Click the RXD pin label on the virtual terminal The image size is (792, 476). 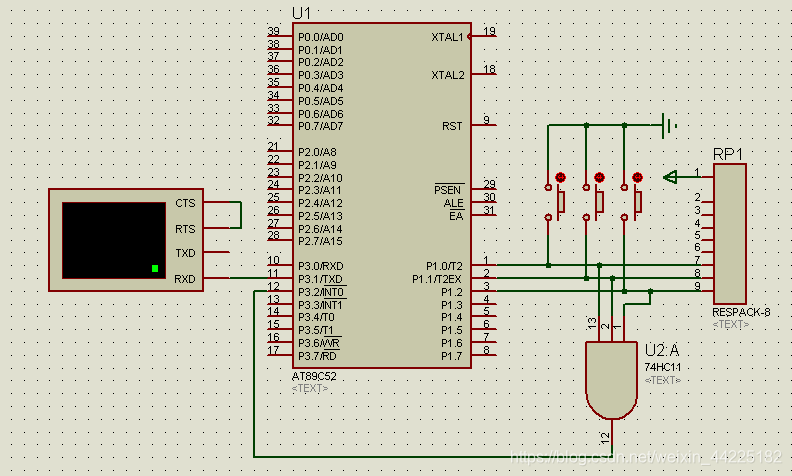pos(184,279)
